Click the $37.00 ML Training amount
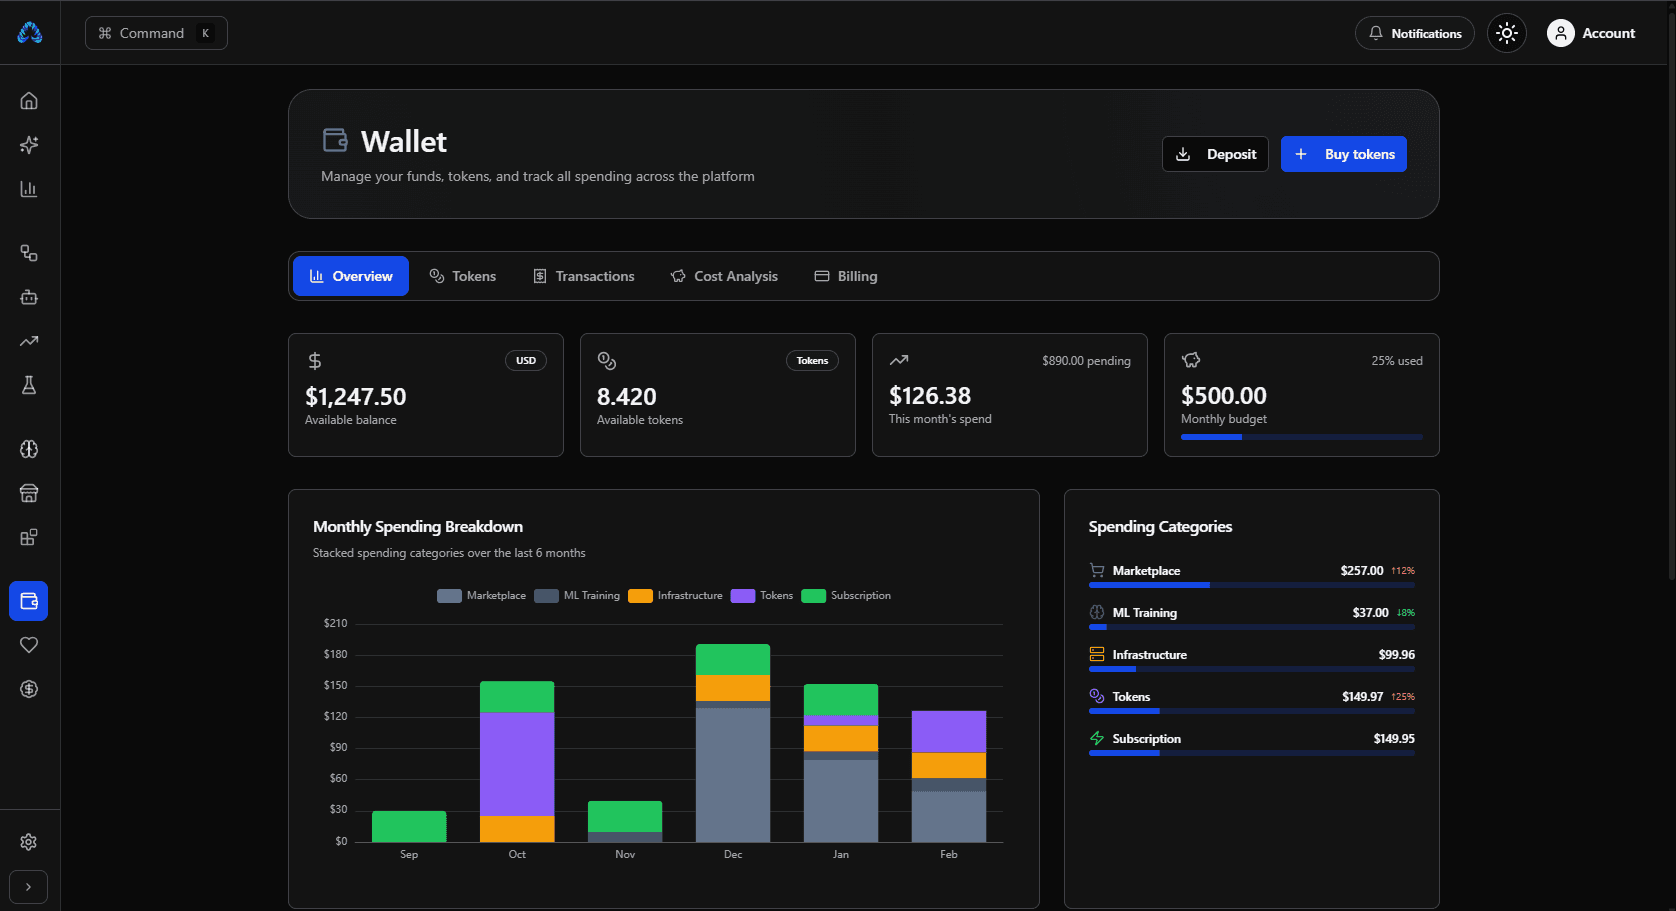 (1370, 613)
